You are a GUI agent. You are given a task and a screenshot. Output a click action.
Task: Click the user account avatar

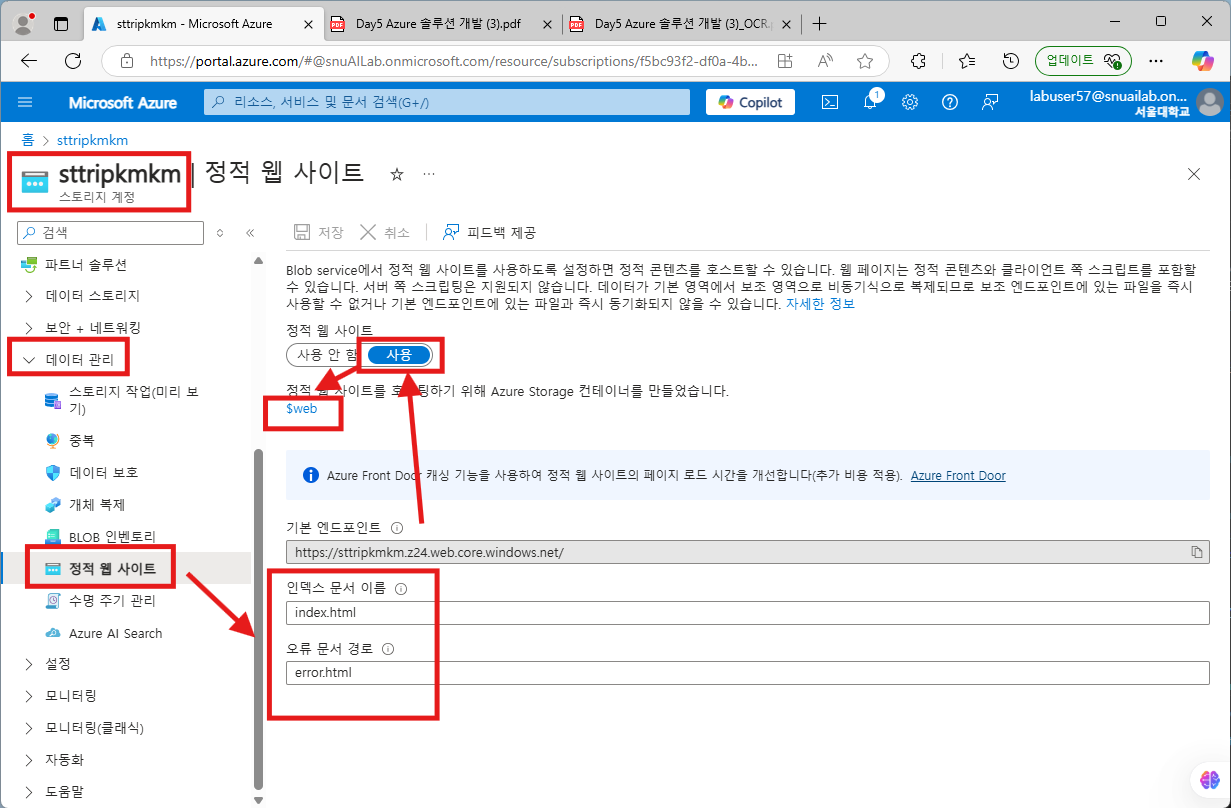tap(1210, 102)
